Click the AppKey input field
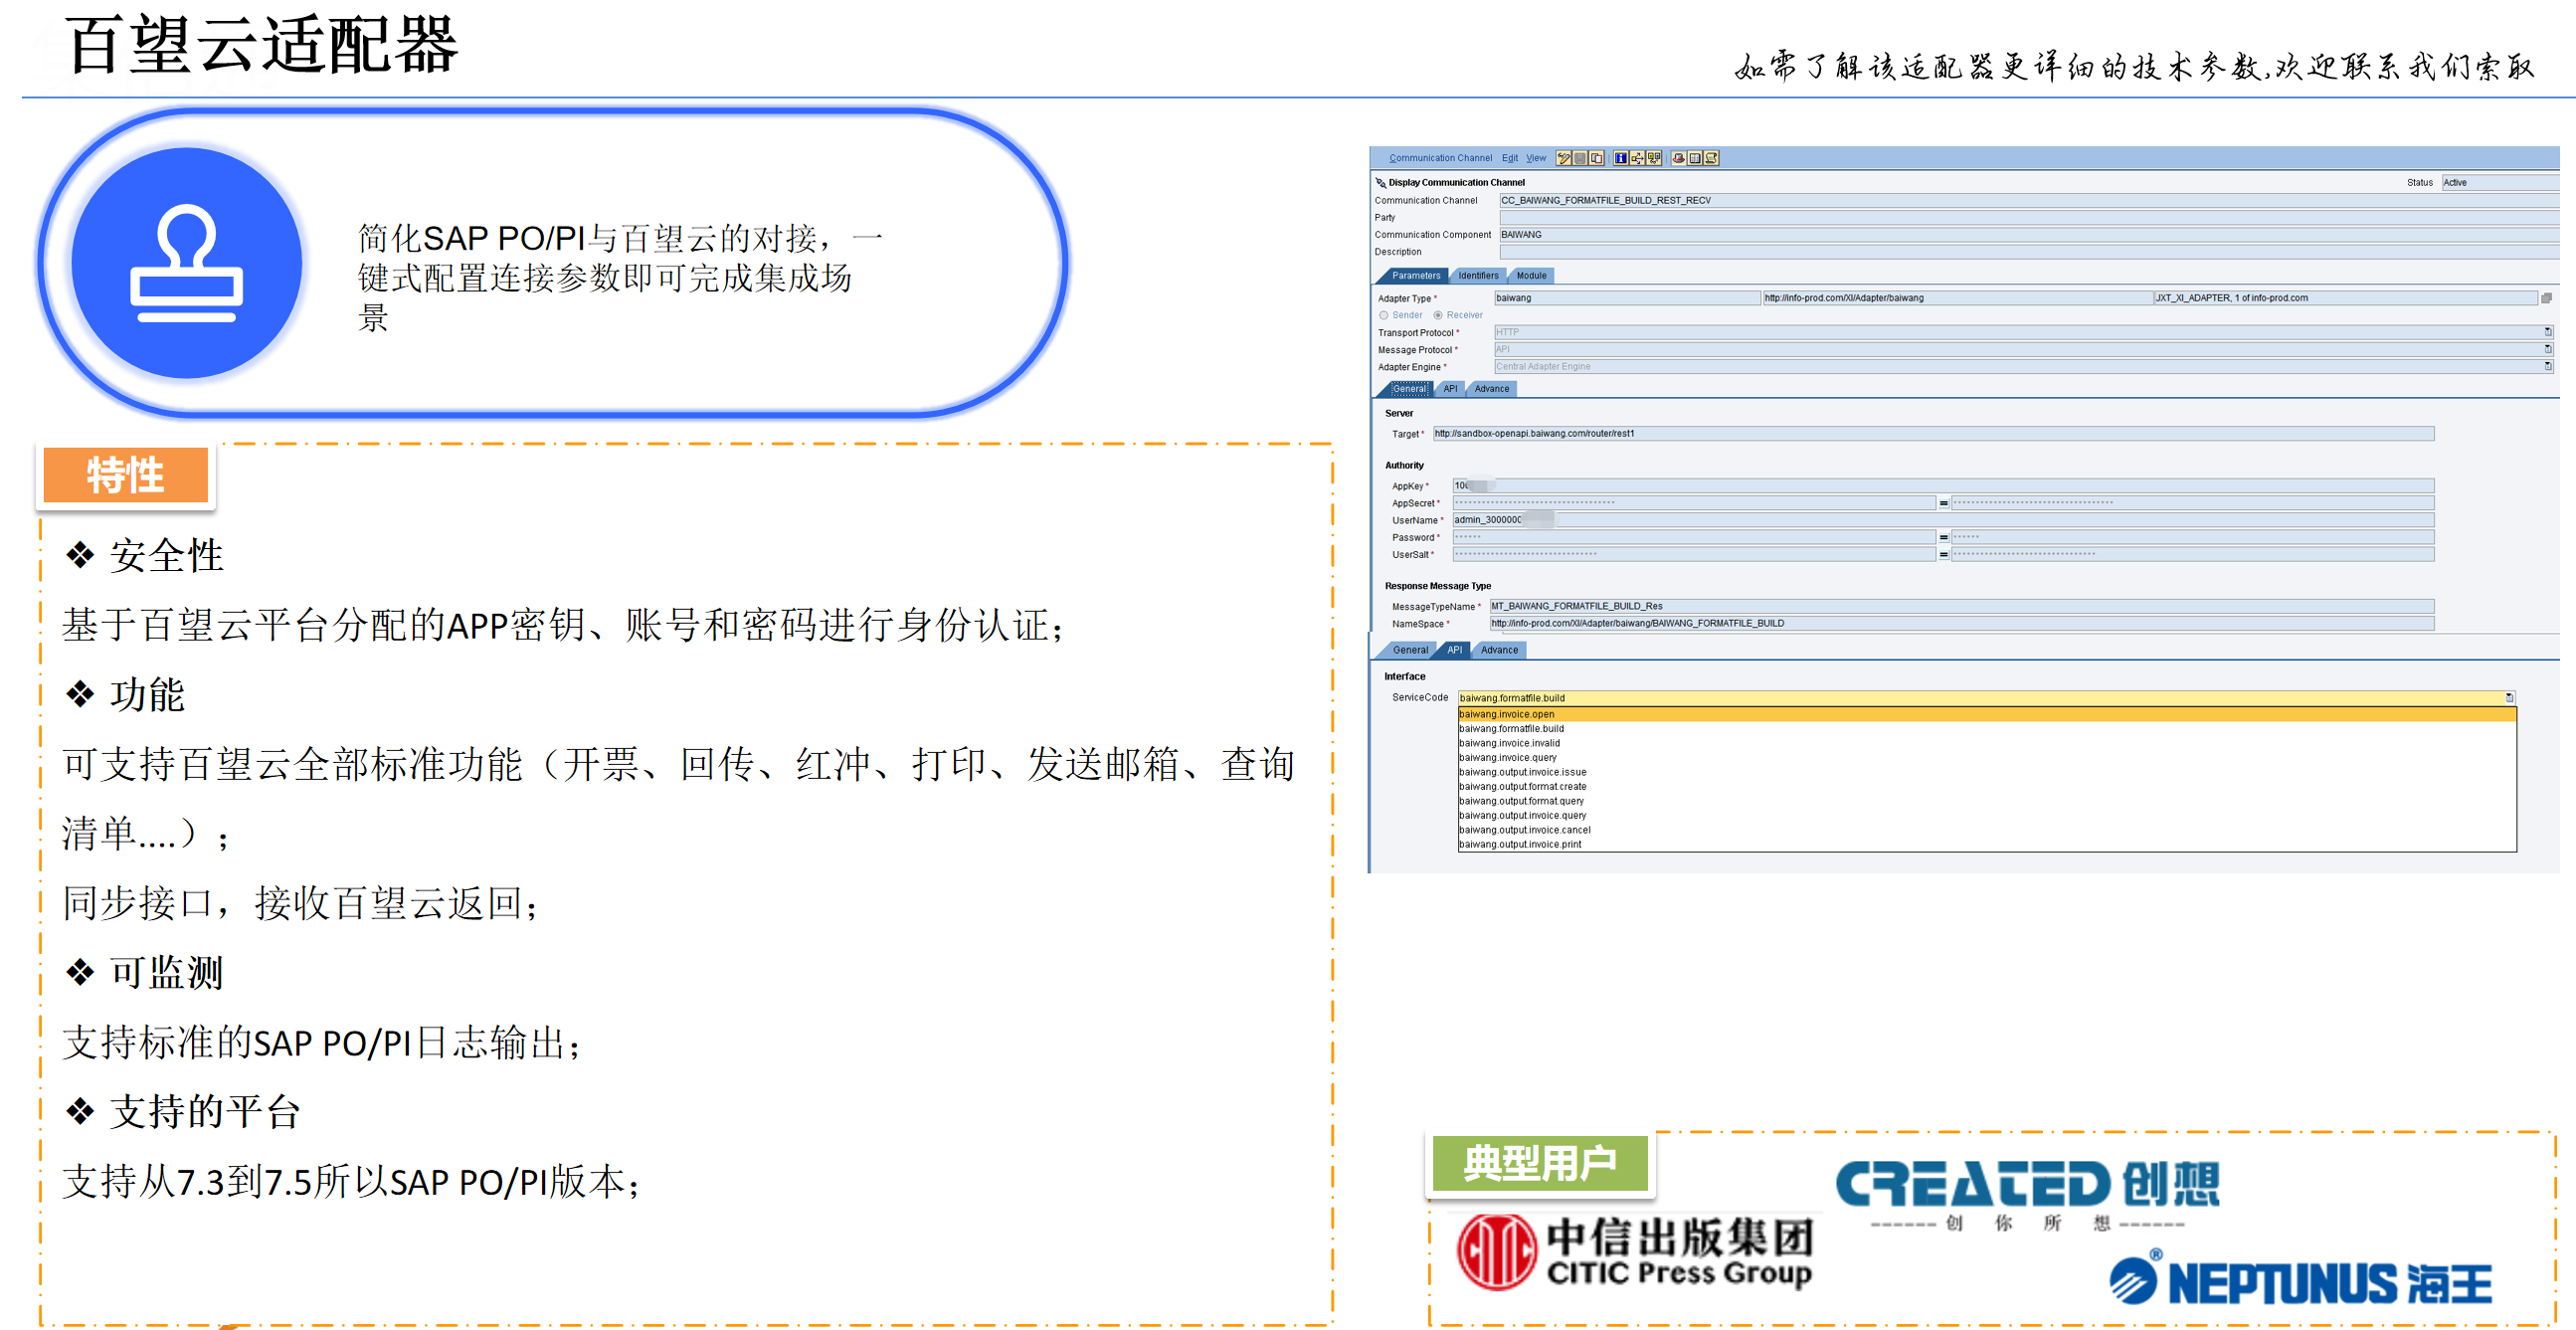This screenshot has height=1330, width=2576. tap(1942, 485)
